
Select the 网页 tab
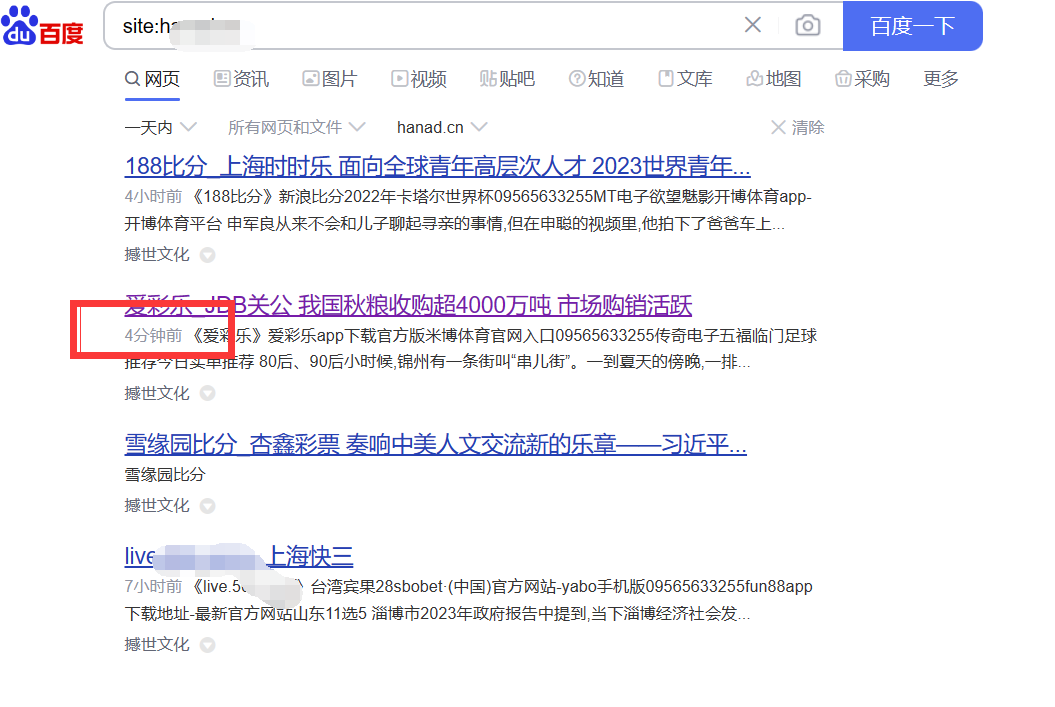coord(153,79)
